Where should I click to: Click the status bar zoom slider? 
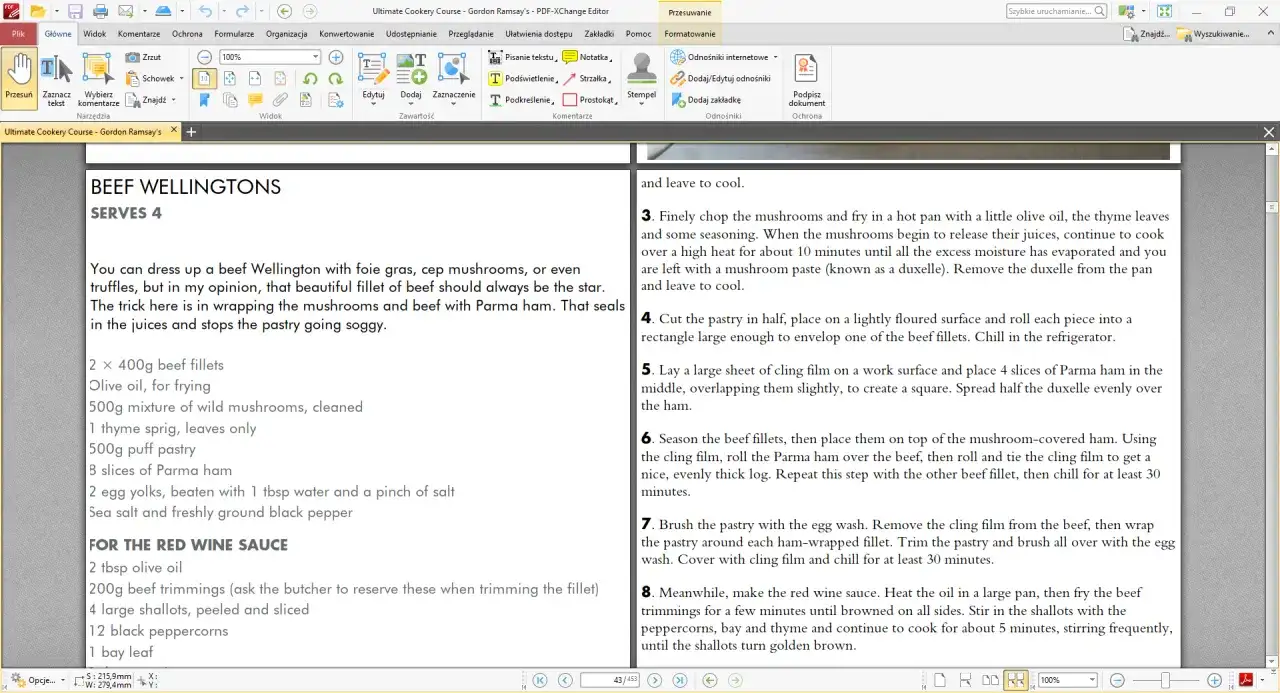click(x=1165, y=680)
